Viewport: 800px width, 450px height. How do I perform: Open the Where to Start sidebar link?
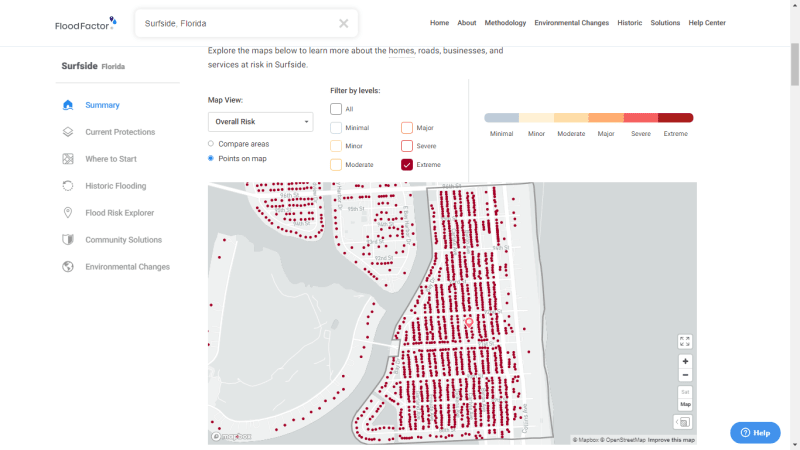[x=111, y=159]
